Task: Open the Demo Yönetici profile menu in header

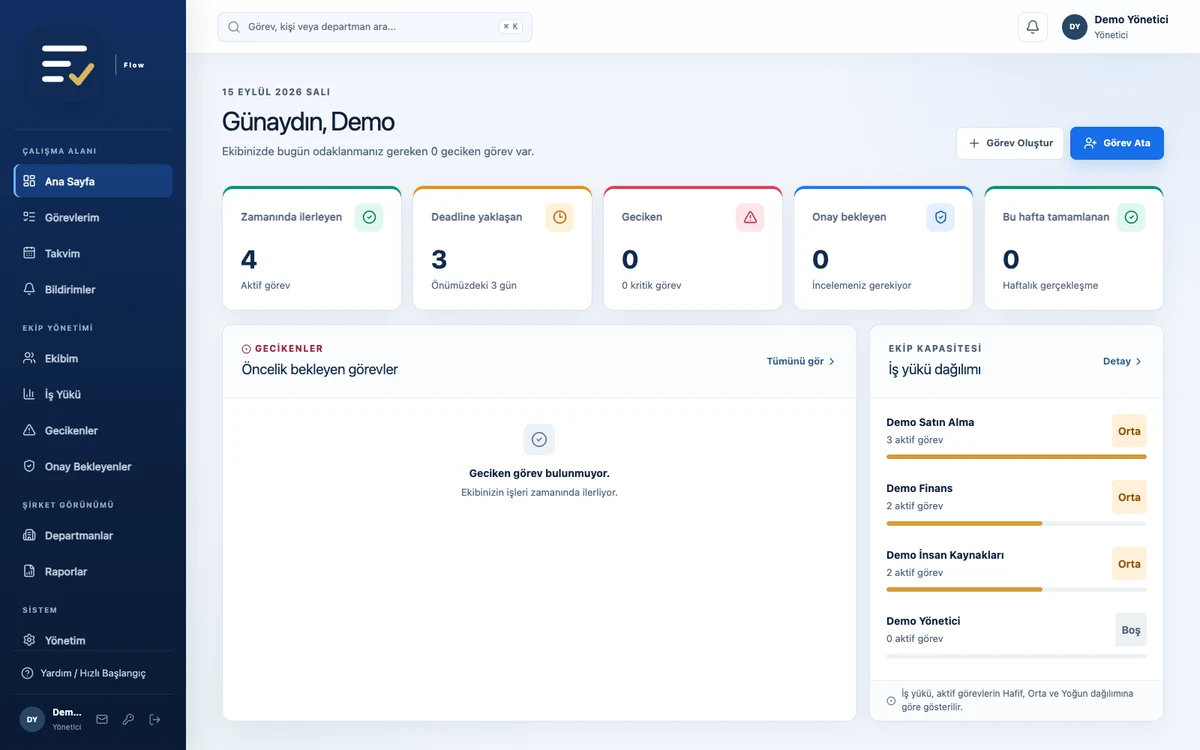Action: click(x=1115, y=27)
